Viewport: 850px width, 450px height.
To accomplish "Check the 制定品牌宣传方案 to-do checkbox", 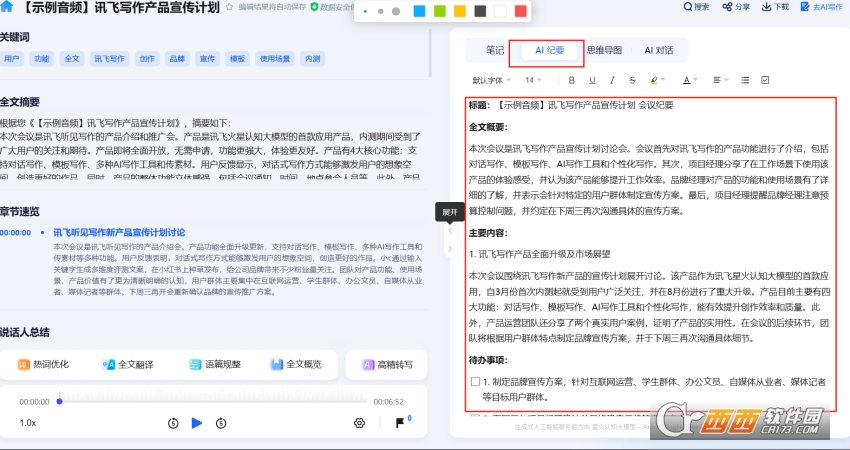I will [475, 382].
